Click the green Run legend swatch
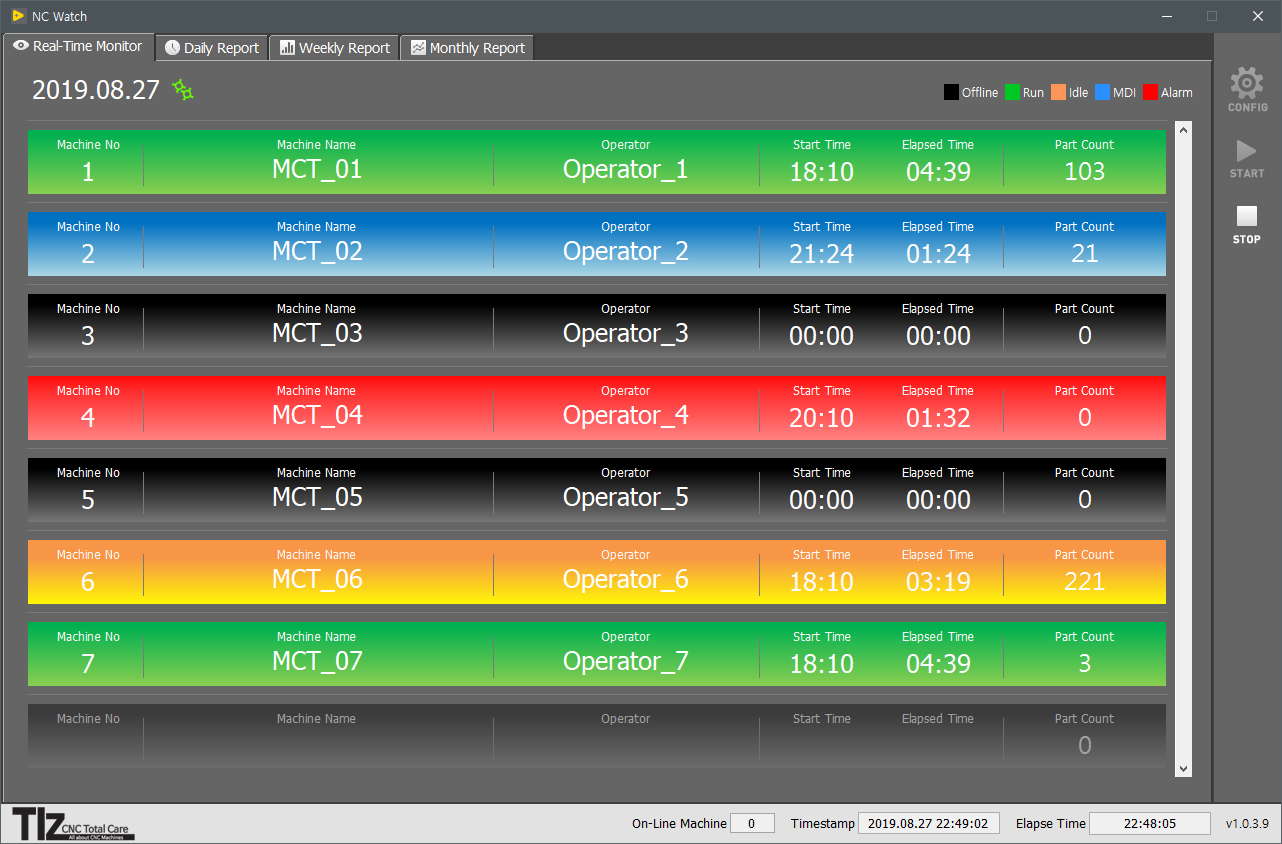The image size is (1282, 844). [1012, 92]
